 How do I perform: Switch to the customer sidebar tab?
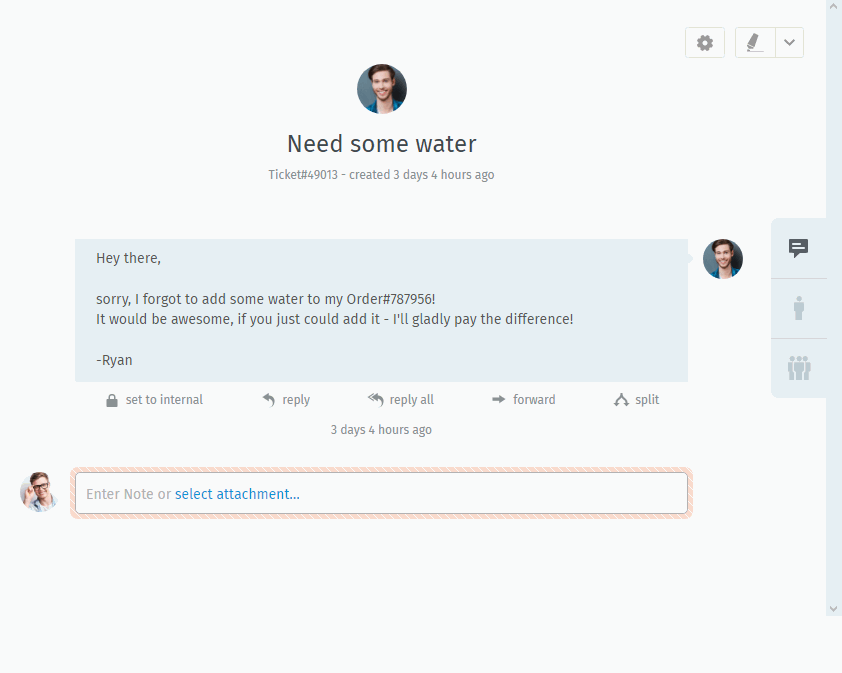(x=798, y=308)
